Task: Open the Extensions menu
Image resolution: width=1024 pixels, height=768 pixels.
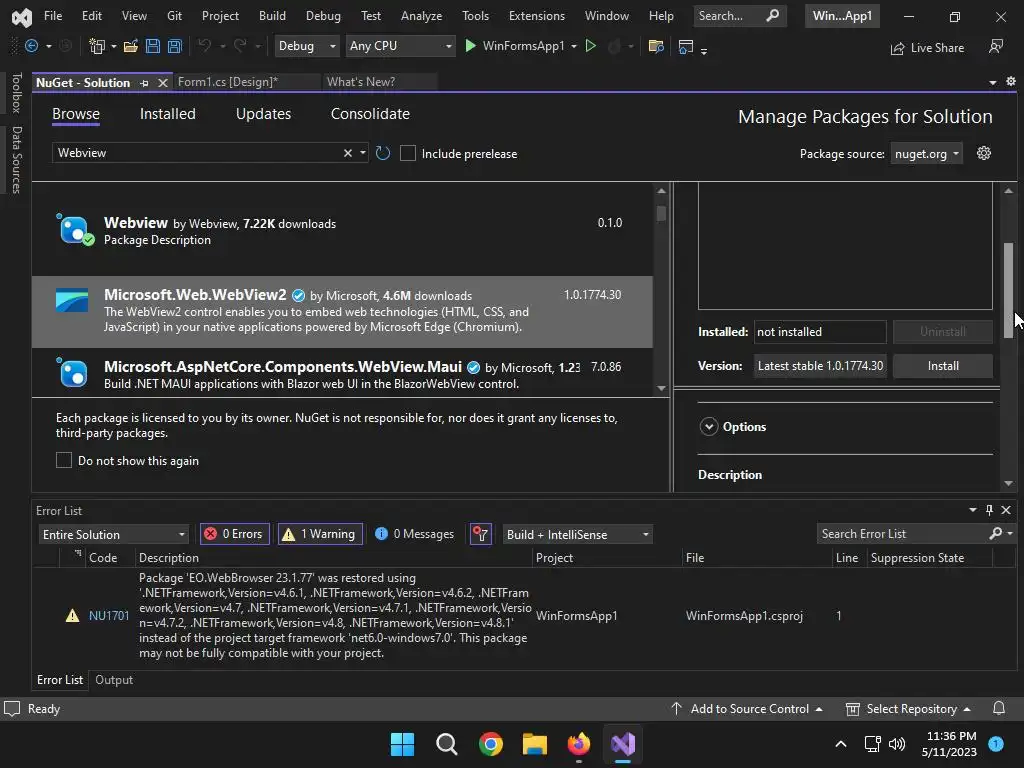Action: point(537,16)
